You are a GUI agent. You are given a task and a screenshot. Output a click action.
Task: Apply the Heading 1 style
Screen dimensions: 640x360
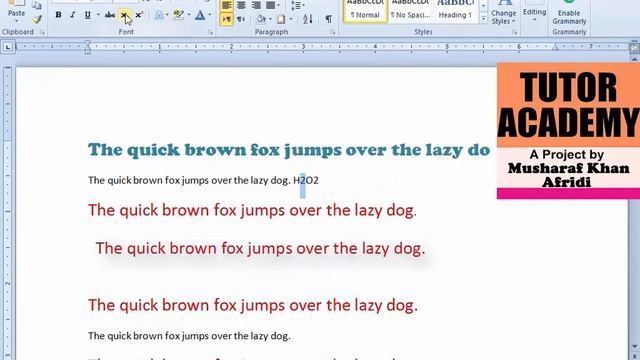pos(455,11)
